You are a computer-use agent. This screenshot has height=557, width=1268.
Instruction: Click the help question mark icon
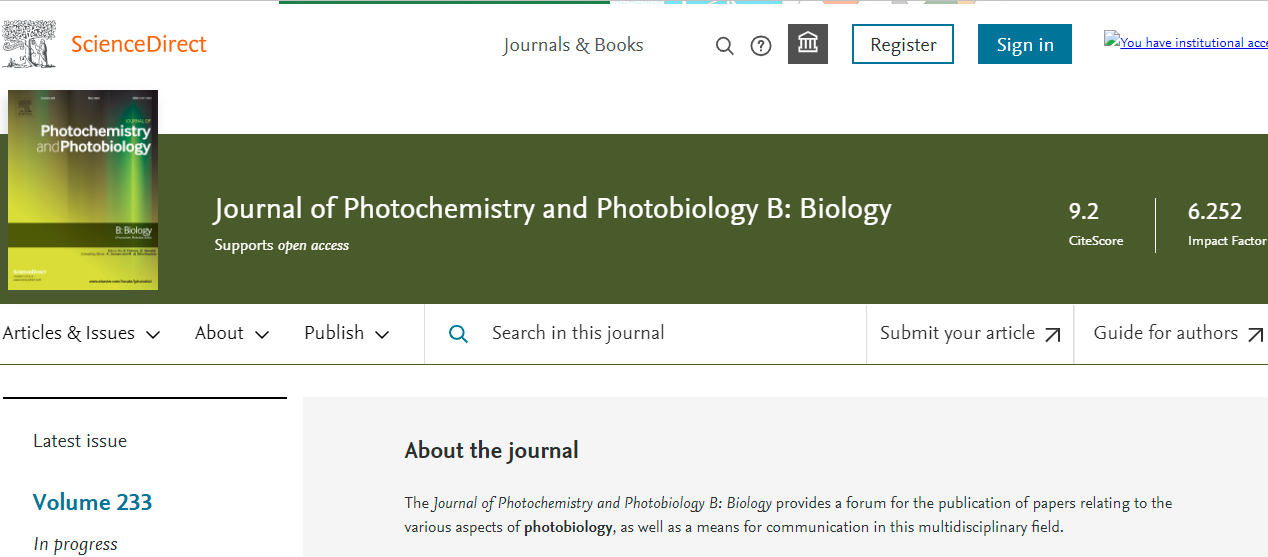click(x=761, y=46)
